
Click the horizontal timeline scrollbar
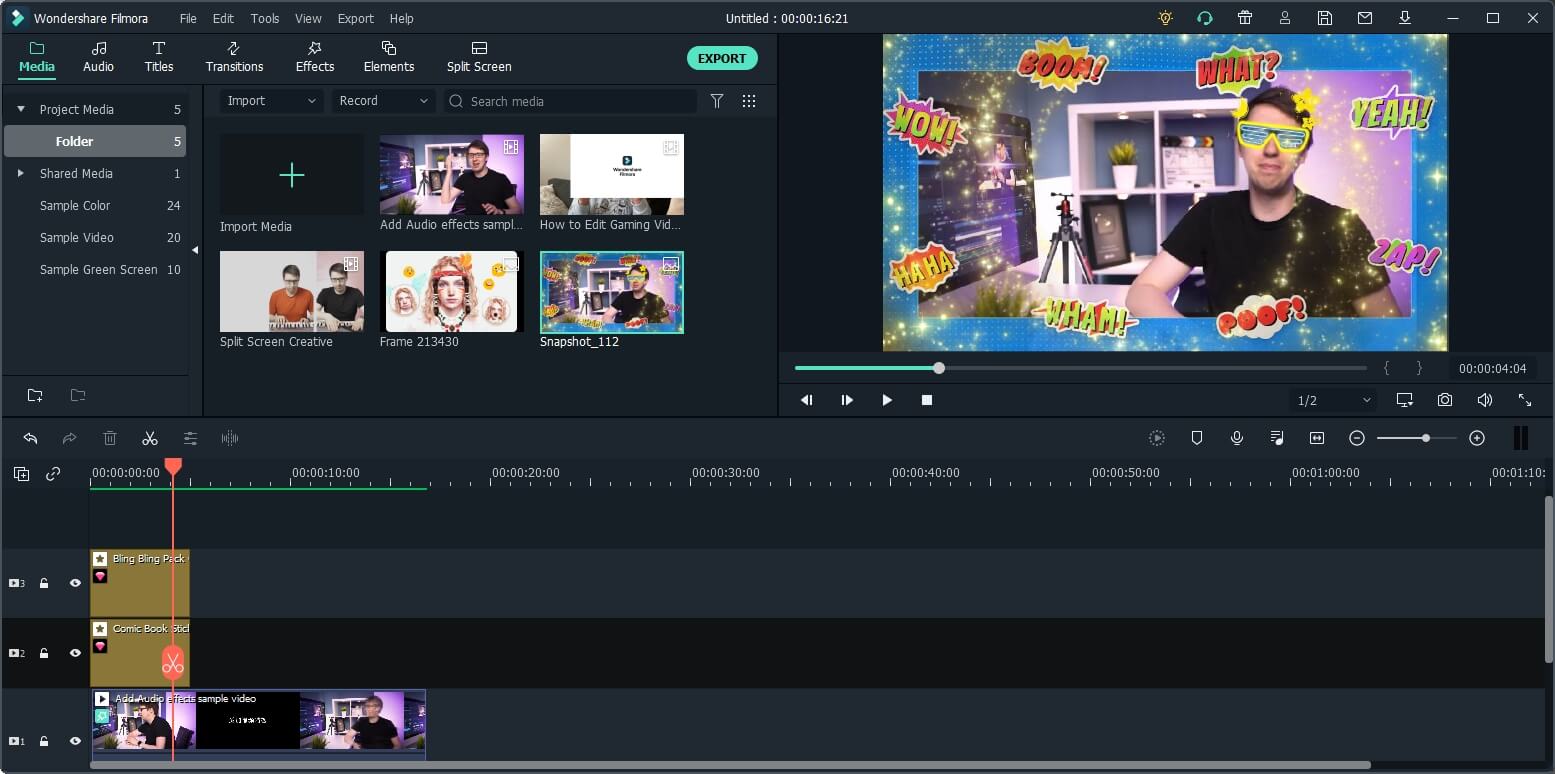click(x=730, y=766)
